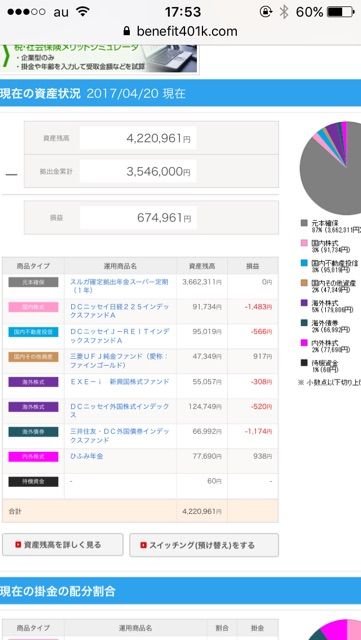Tap the blue 国内不動産投信 type tag
Screen dimensions: 361x640
pos(33,332)
